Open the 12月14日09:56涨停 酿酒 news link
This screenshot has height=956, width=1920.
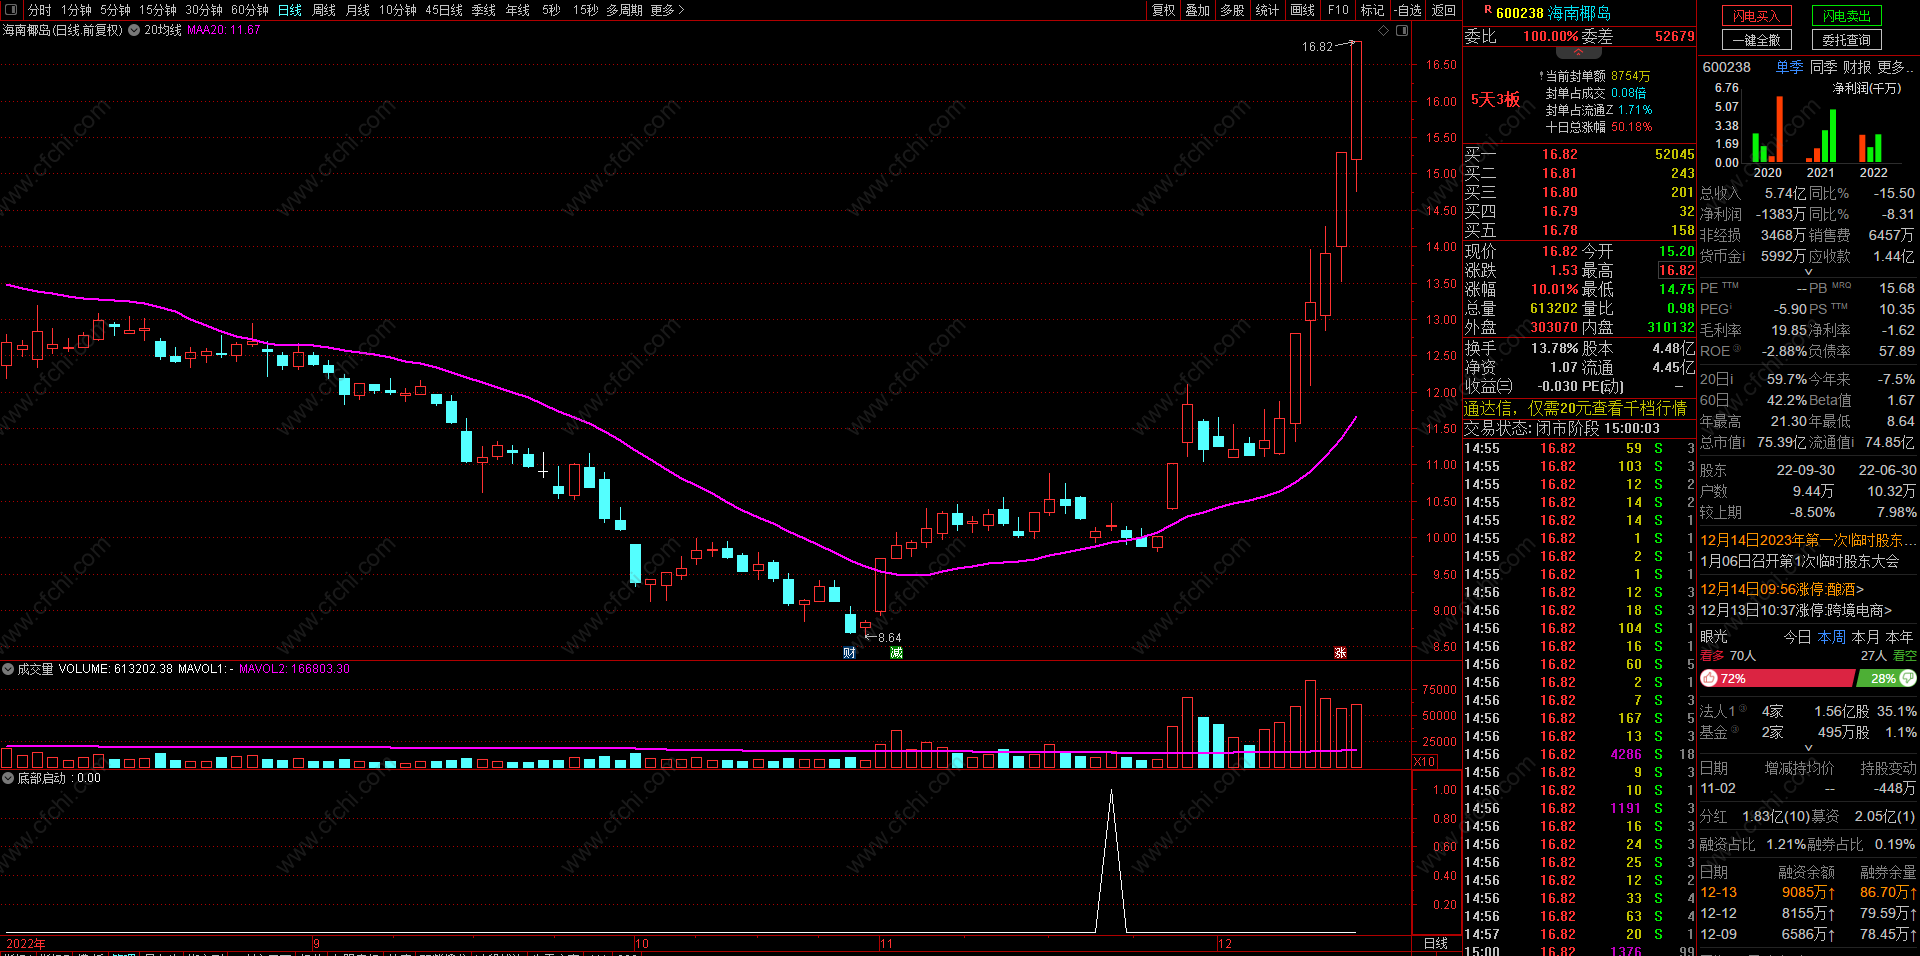1782,589
